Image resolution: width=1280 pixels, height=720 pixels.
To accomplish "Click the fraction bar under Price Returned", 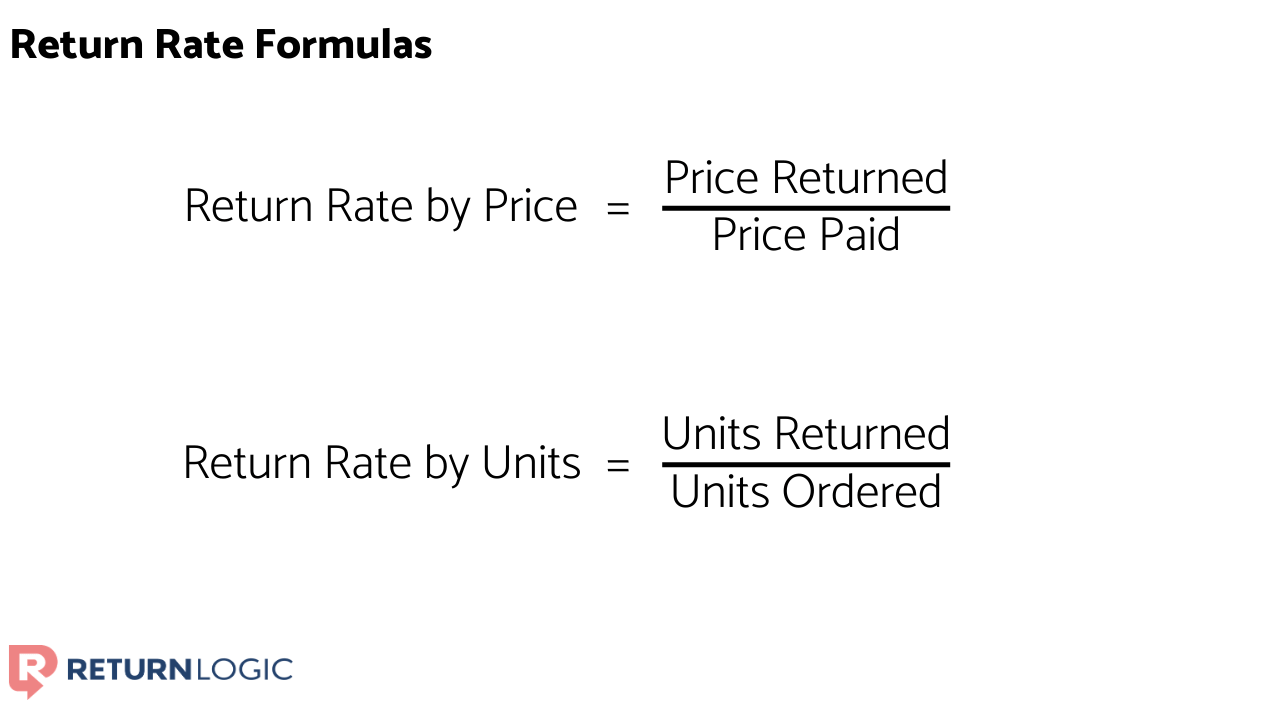I will pyautogui.click(x=806, y=208).
